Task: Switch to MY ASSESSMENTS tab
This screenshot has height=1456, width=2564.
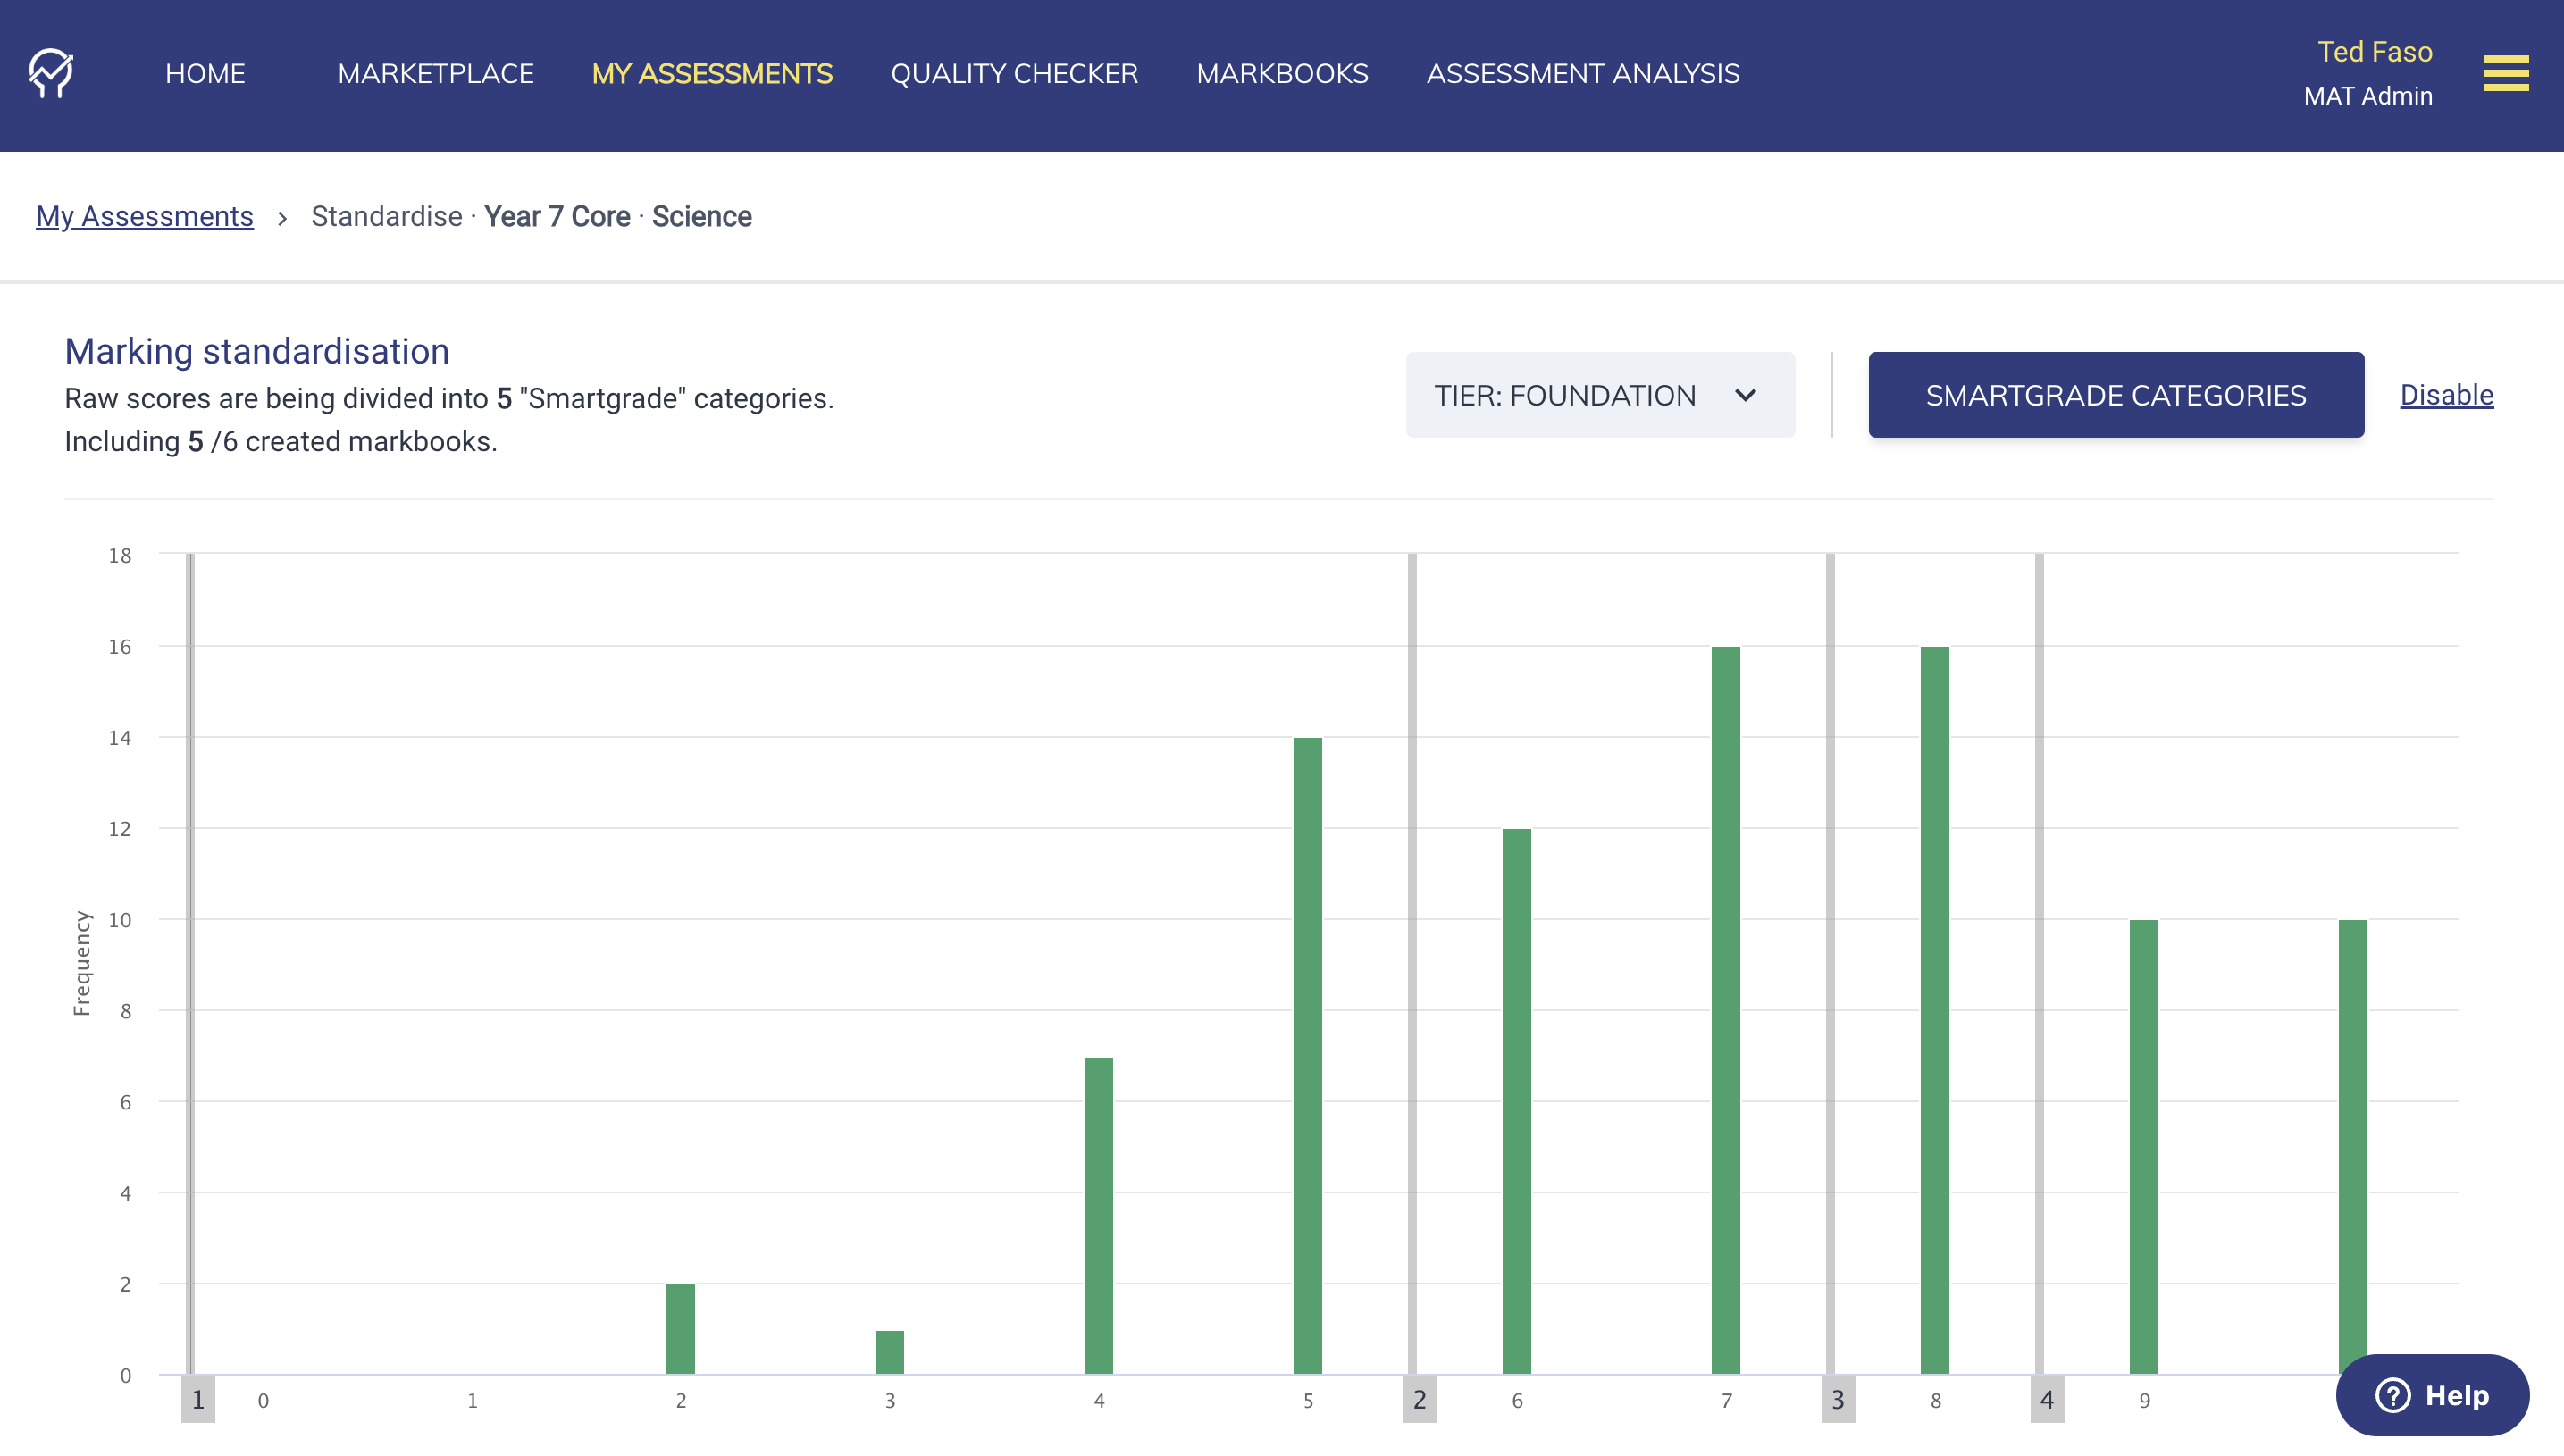Action: [x=711, y=73]
